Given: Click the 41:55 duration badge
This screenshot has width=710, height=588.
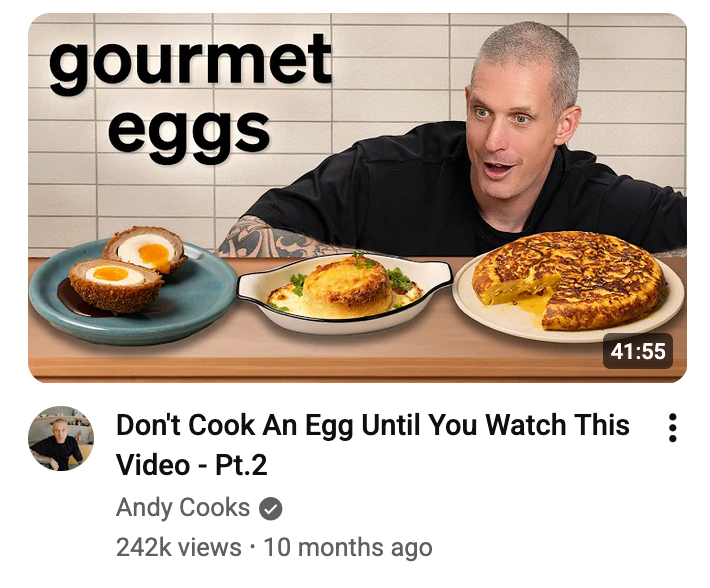Looking at the screenshot, I should click(x=638, y=351).
